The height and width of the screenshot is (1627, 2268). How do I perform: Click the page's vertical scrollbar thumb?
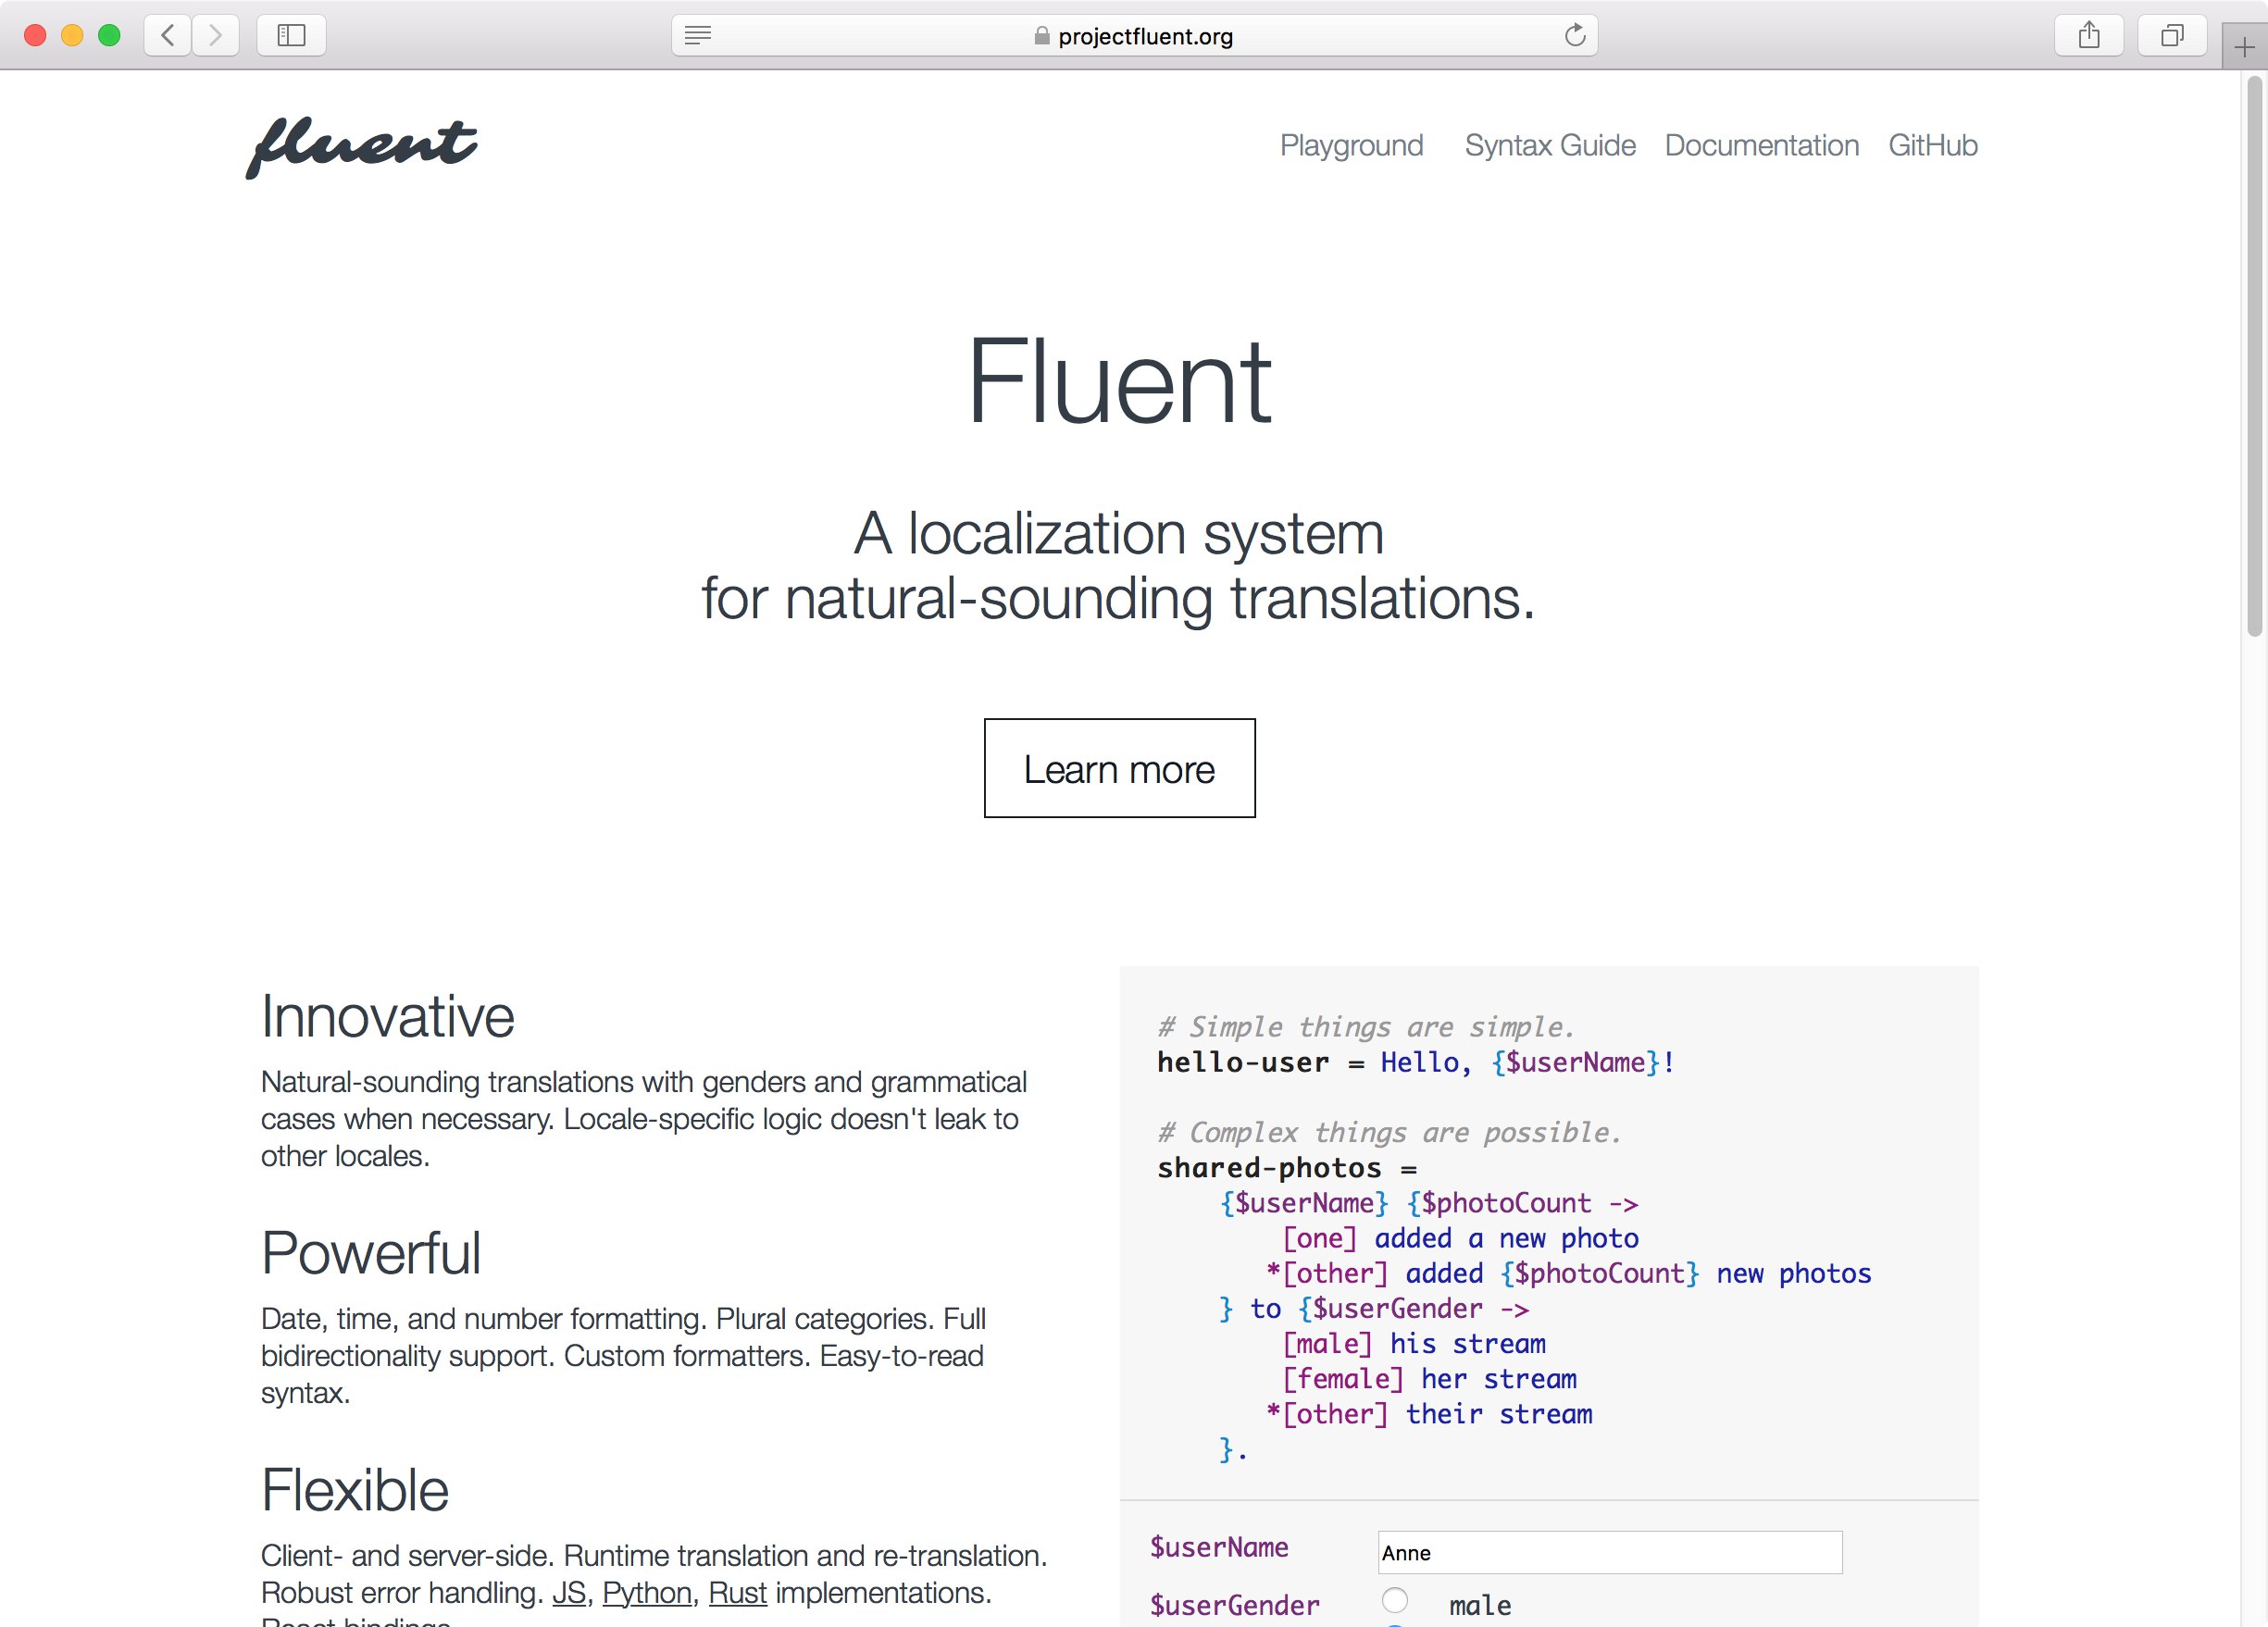pos(2254,356)
